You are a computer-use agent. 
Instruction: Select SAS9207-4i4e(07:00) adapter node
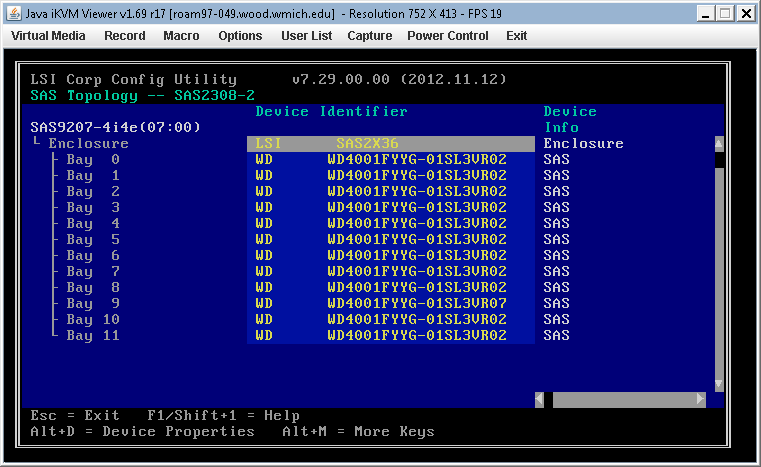click(116, 127)
